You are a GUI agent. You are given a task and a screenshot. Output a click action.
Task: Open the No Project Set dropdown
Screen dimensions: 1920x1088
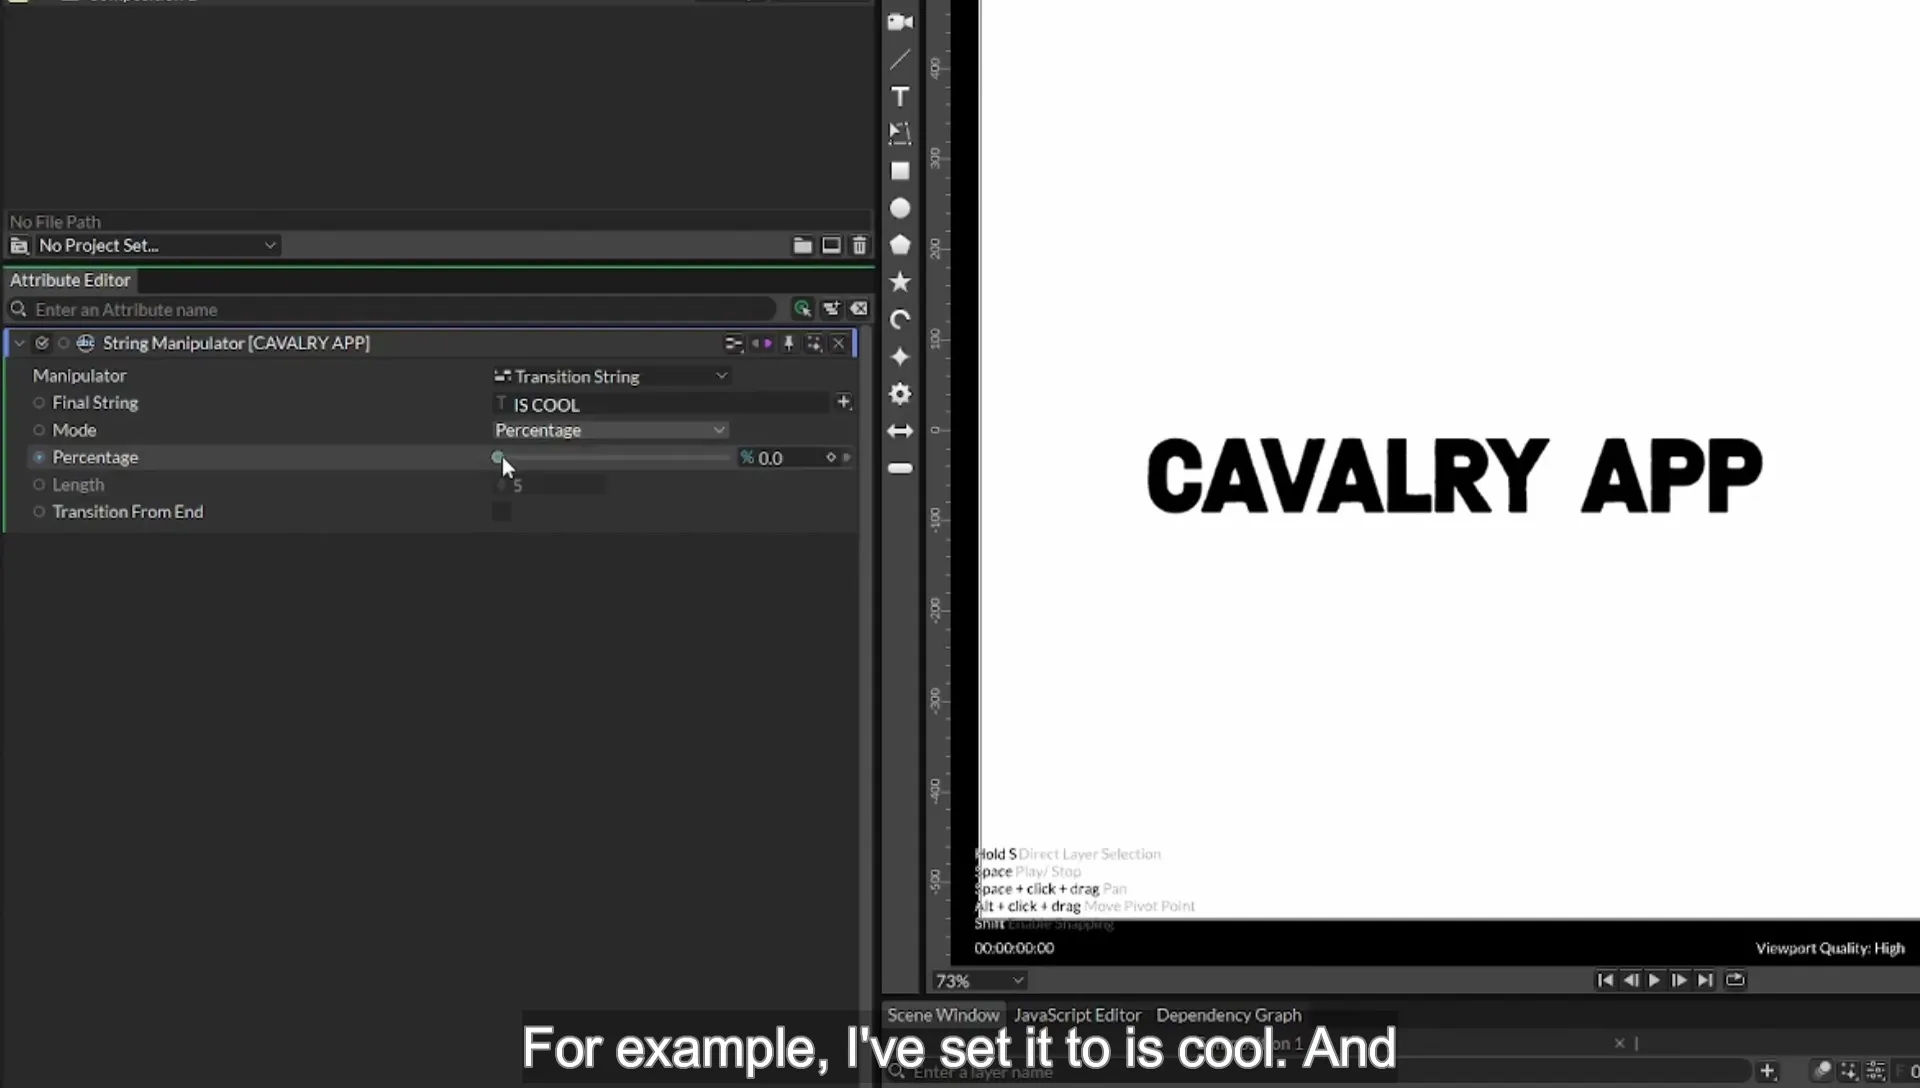tap(157, 245)
